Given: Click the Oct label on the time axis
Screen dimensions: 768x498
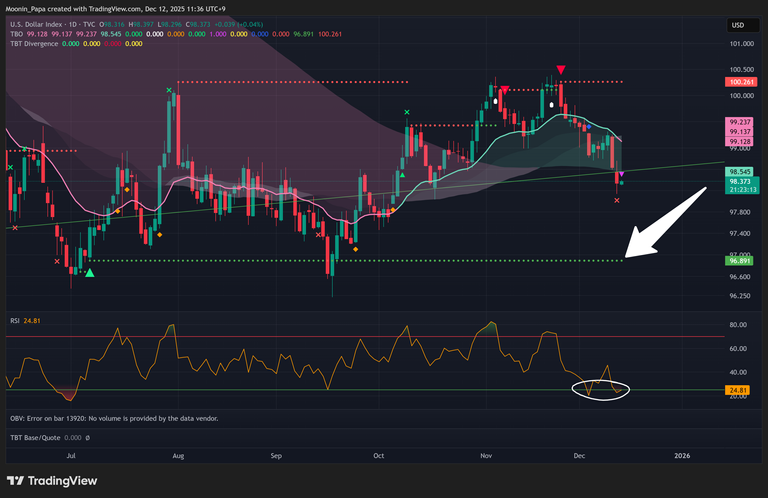Looking at the screenshot, I should point(378,455).
